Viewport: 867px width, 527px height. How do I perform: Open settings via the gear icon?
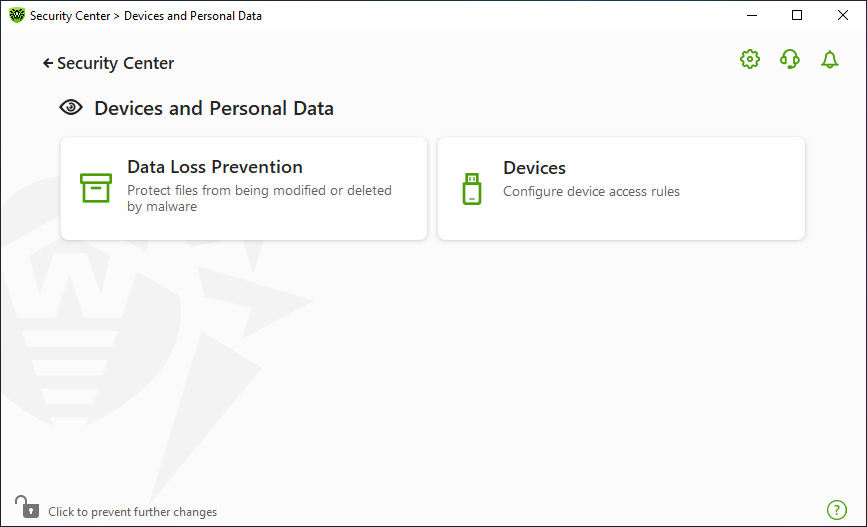750,59
